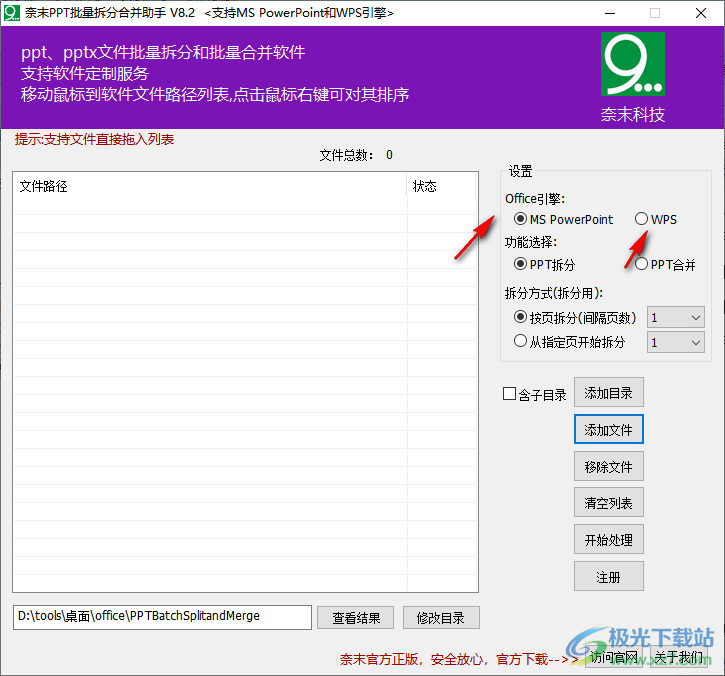Open the 关于我们 about button
This screenshot has height=676, width=725.
(678, 657)
